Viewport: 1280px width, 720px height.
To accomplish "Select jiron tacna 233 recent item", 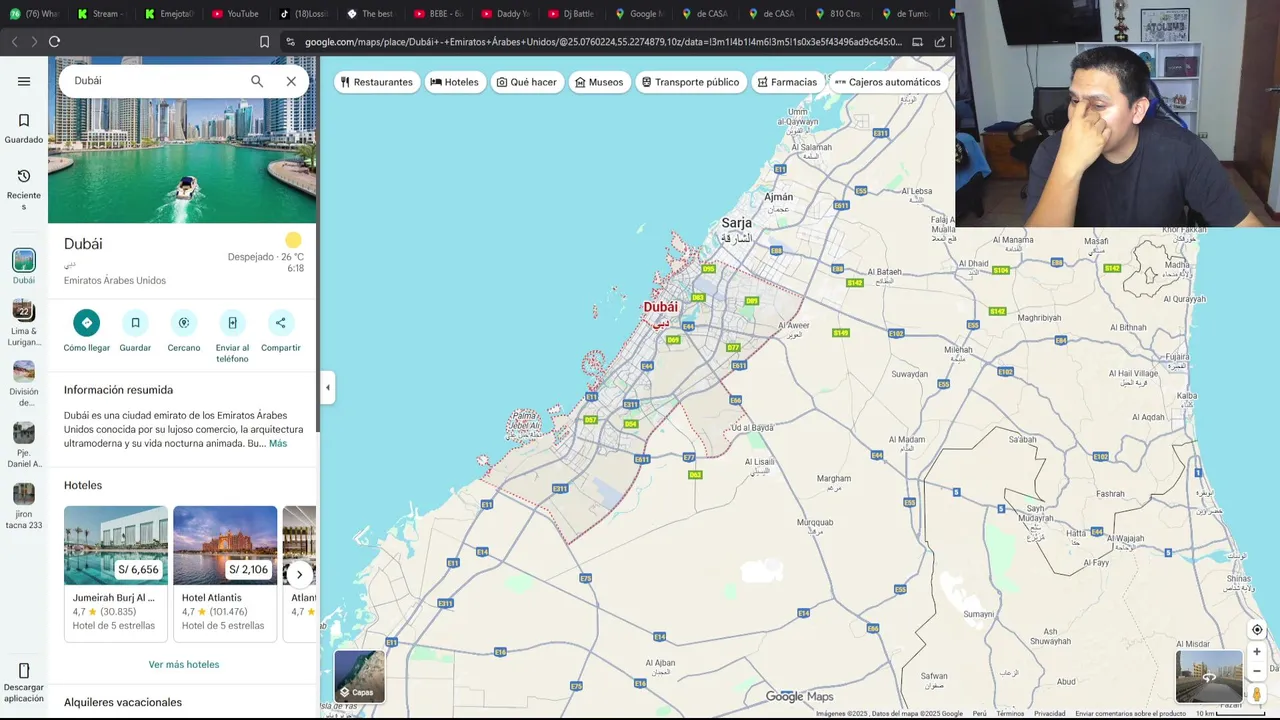I will pos(24,506).
